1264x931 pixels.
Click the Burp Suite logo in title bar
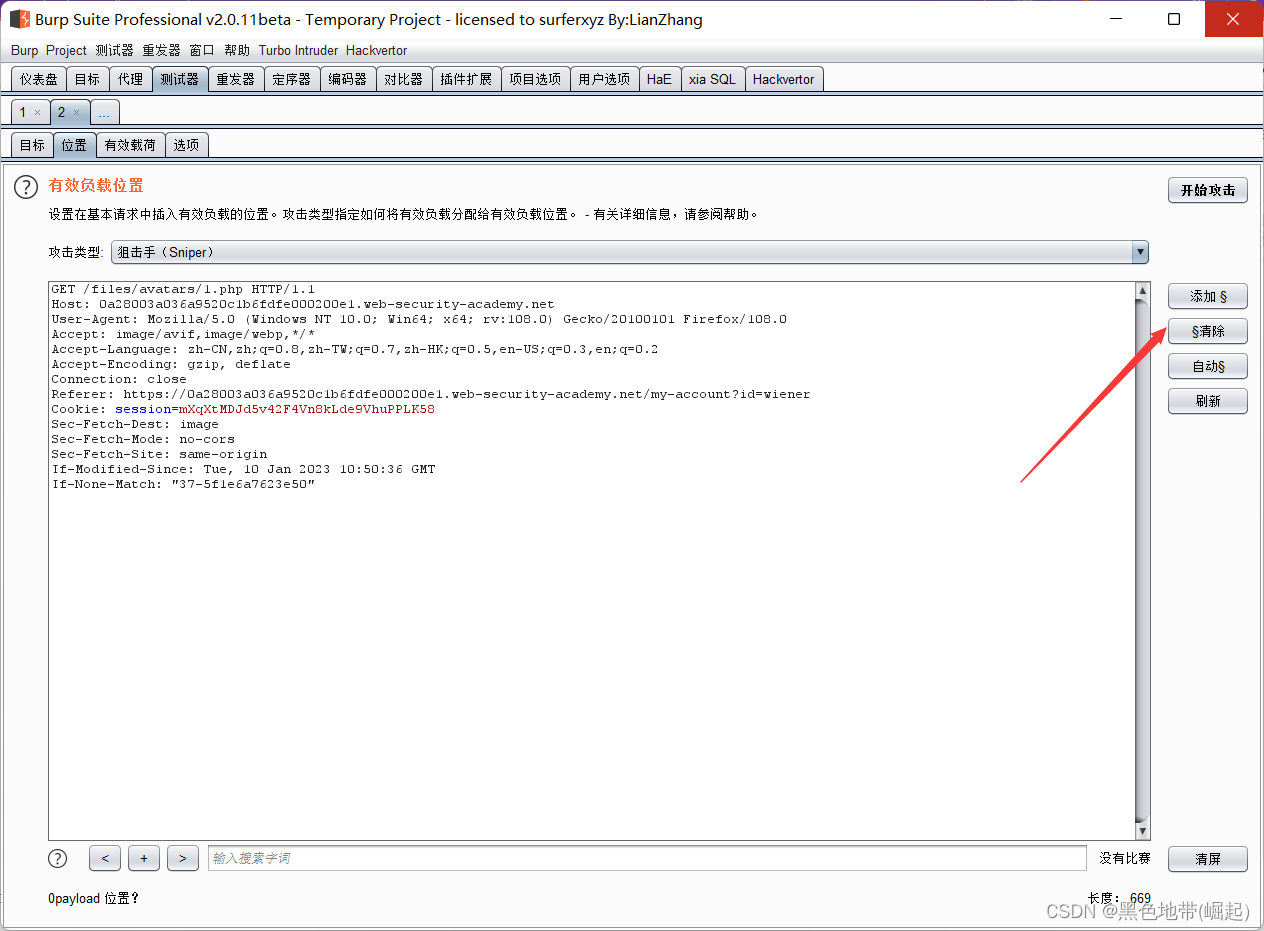click(19, 19)
